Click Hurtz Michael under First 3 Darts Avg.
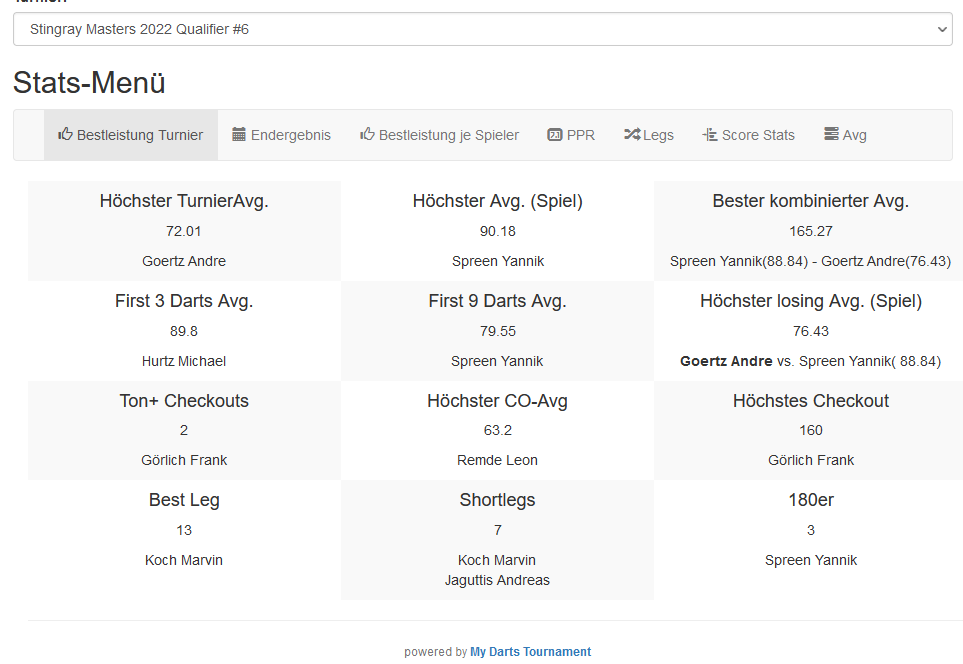This screenshot has width=963, height=664. pos(184,361)
